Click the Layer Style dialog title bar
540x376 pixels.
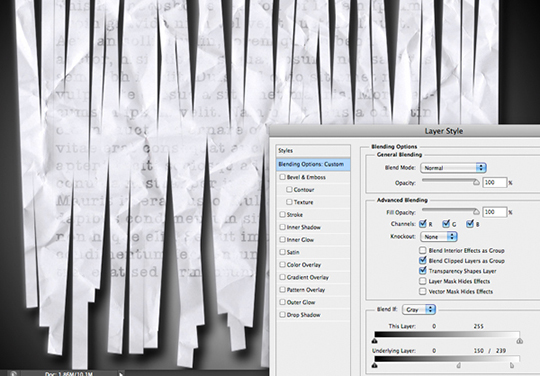(405, 131)
